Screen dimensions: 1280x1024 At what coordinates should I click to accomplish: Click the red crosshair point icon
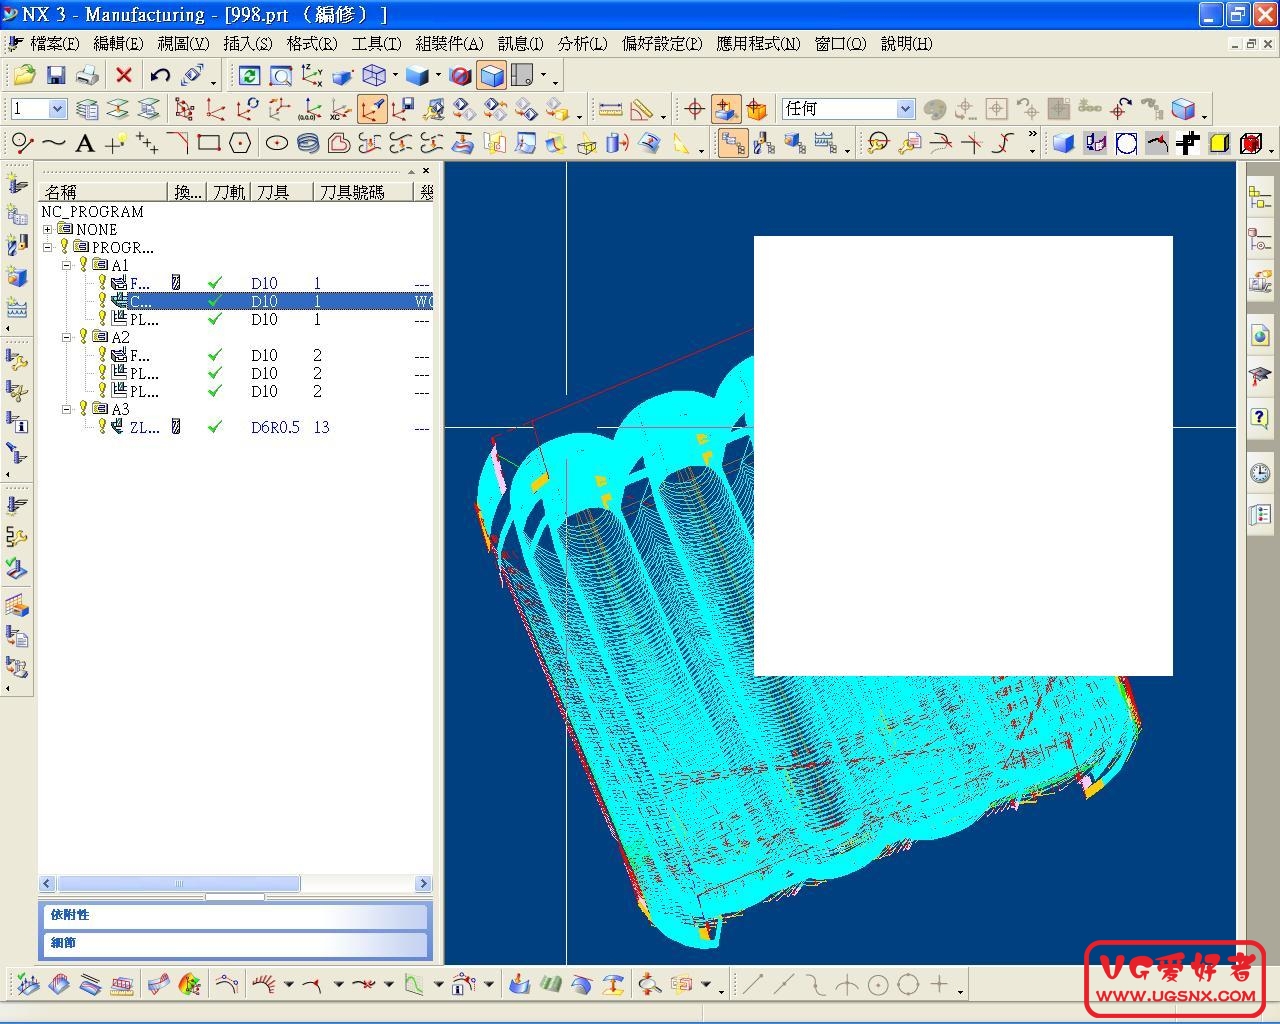tap(694, 109)
